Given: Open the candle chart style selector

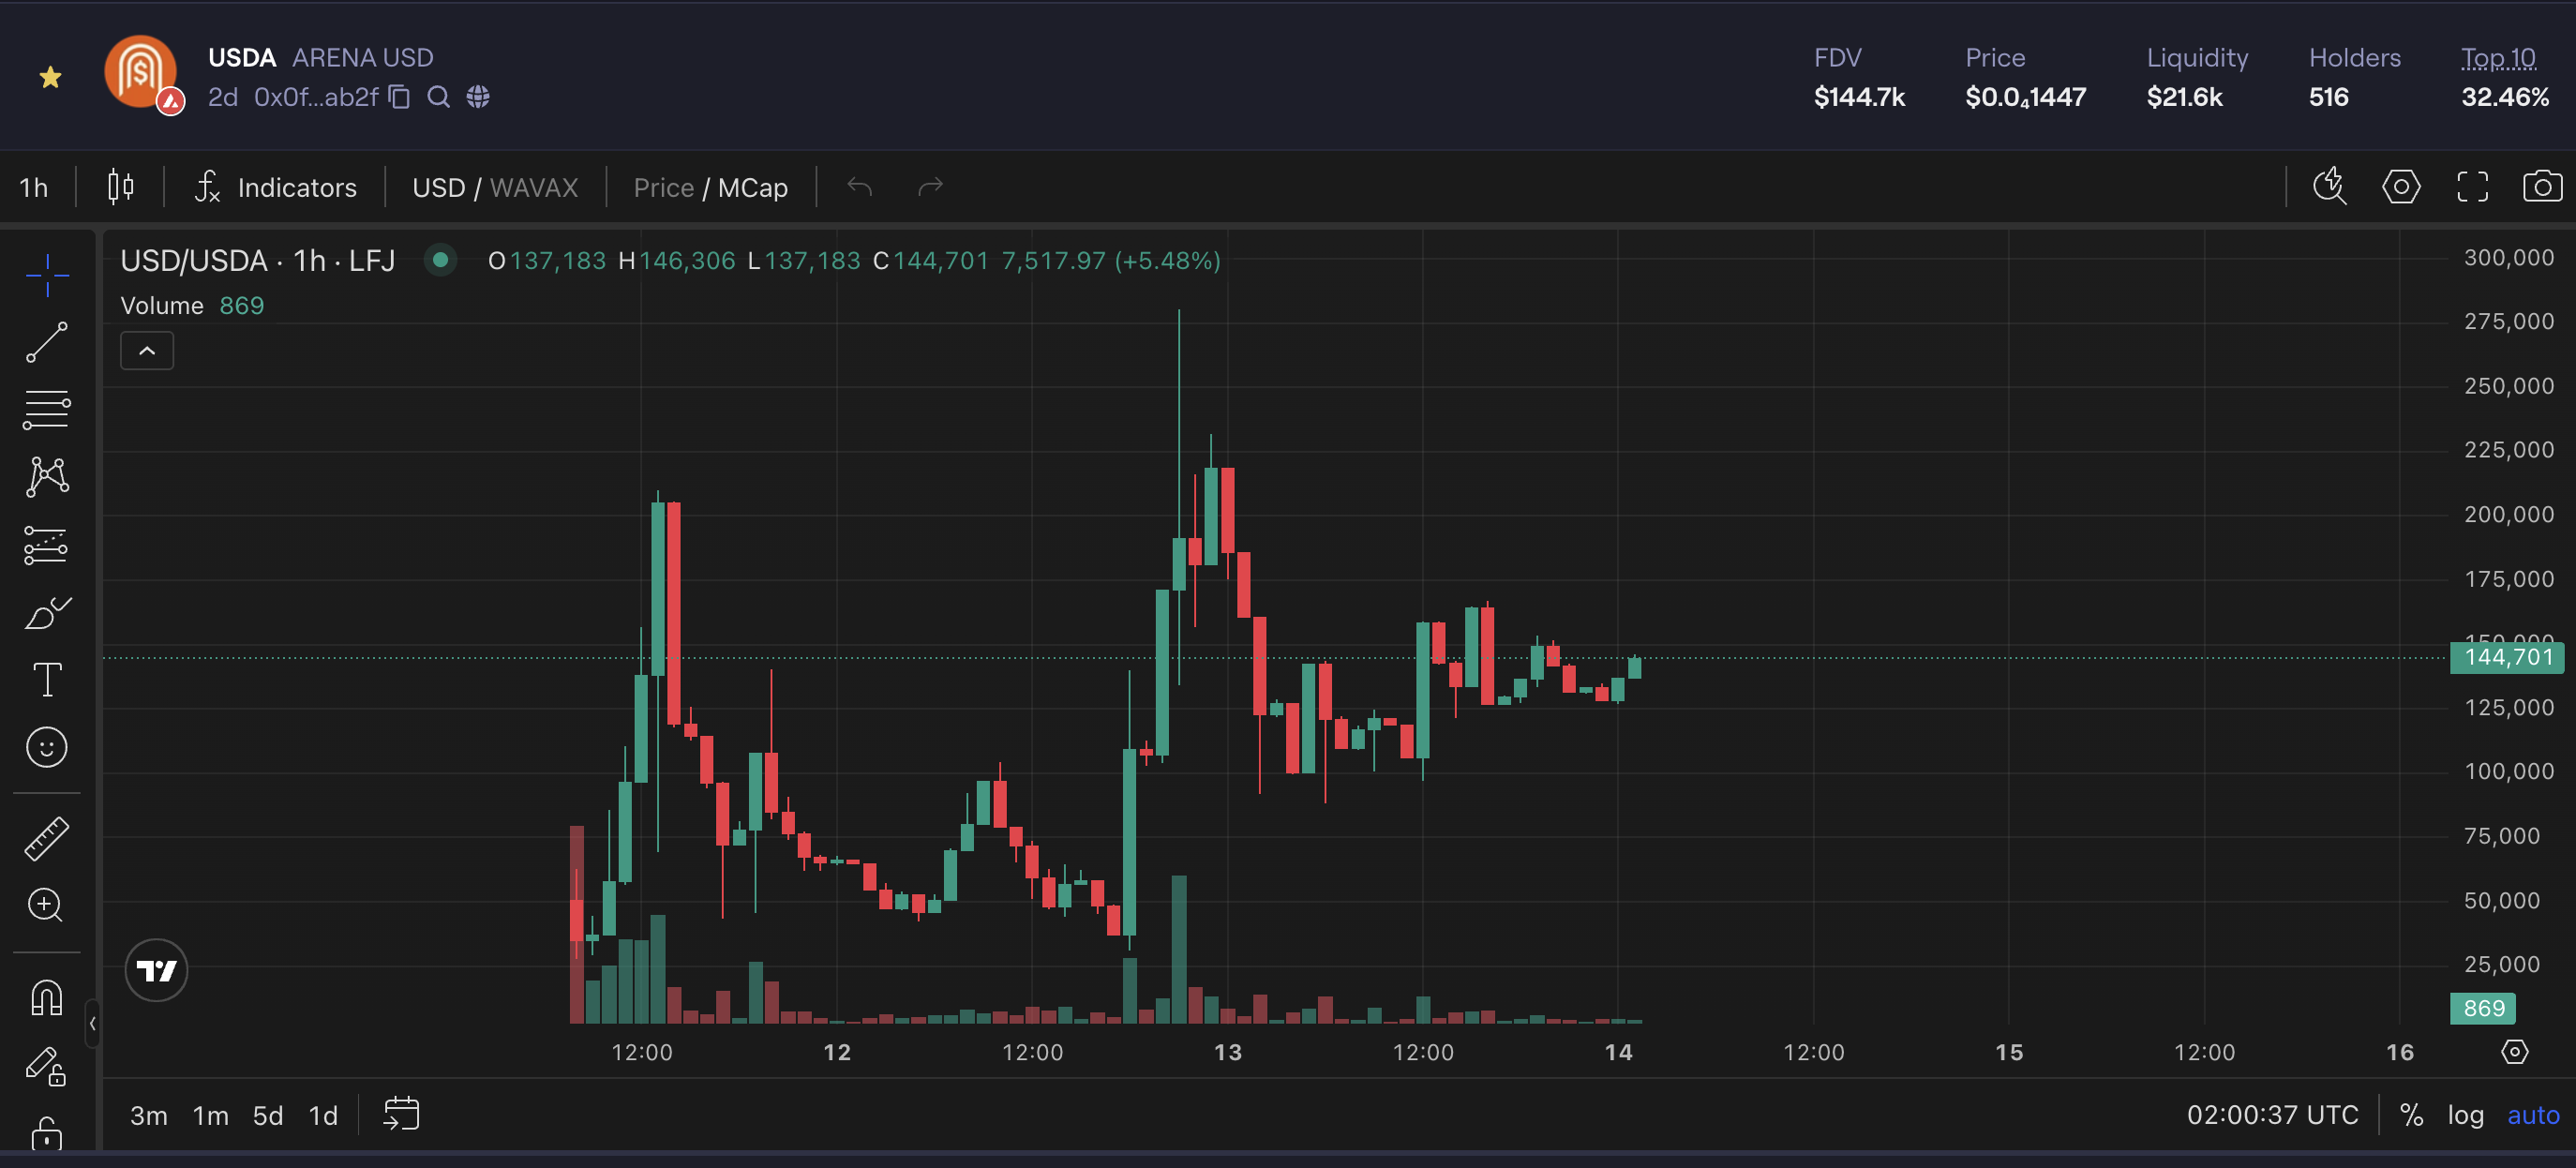Looking at the screenshot, I should (120, 187).
